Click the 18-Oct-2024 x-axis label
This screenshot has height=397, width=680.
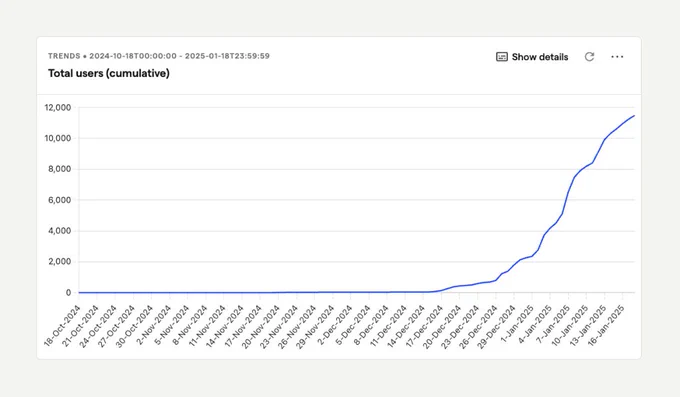point(62,325)
